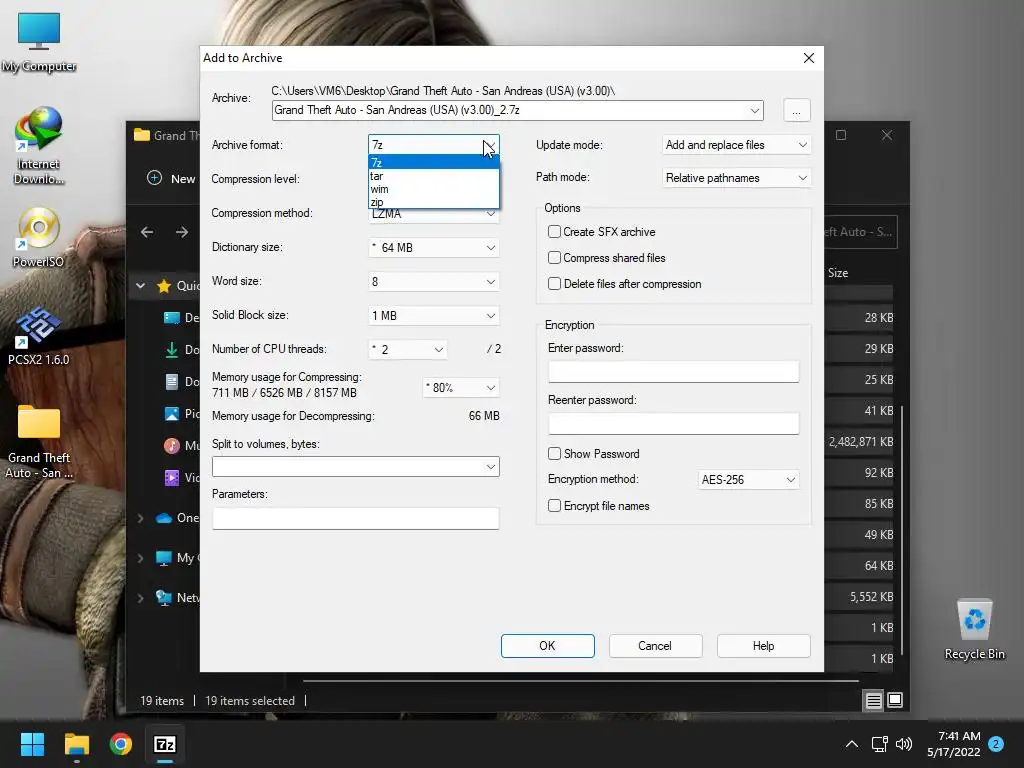Image resolution: width=1024 pixels, height=768 pixels.
Task: Click the Enter password field
Action: click(673, 372)
